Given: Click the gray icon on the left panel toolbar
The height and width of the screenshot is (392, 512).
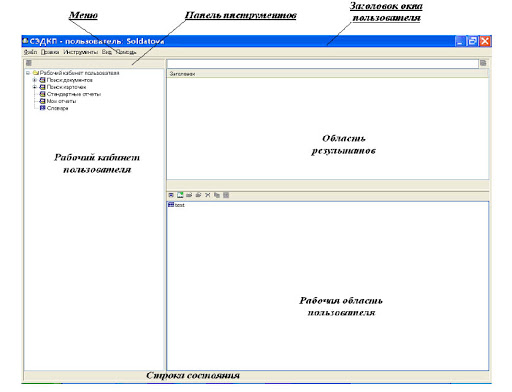Looking at the screenshot, I should coord(29,63).
